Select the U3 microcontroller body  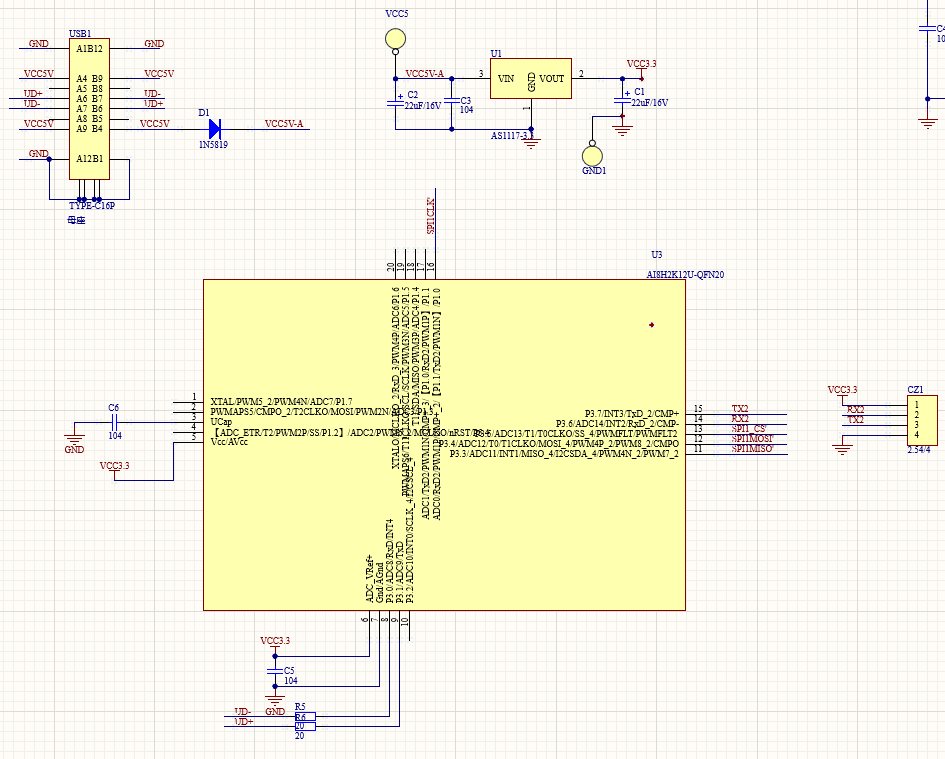444,445
